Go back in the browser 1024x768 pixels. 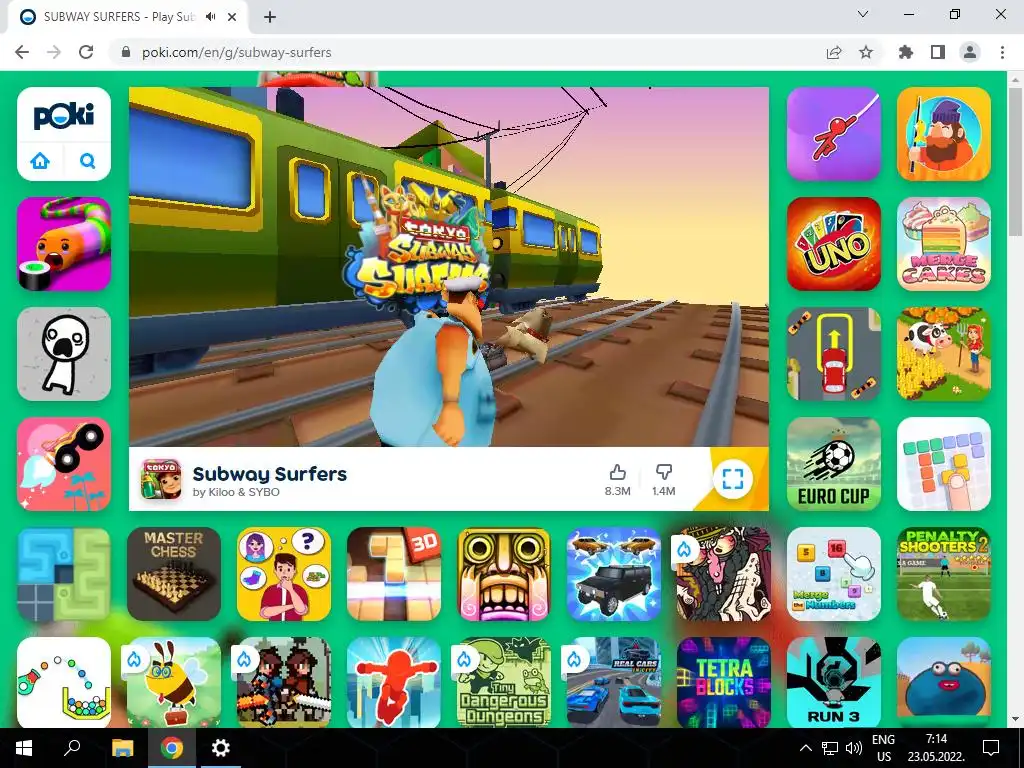pos(22,52)
